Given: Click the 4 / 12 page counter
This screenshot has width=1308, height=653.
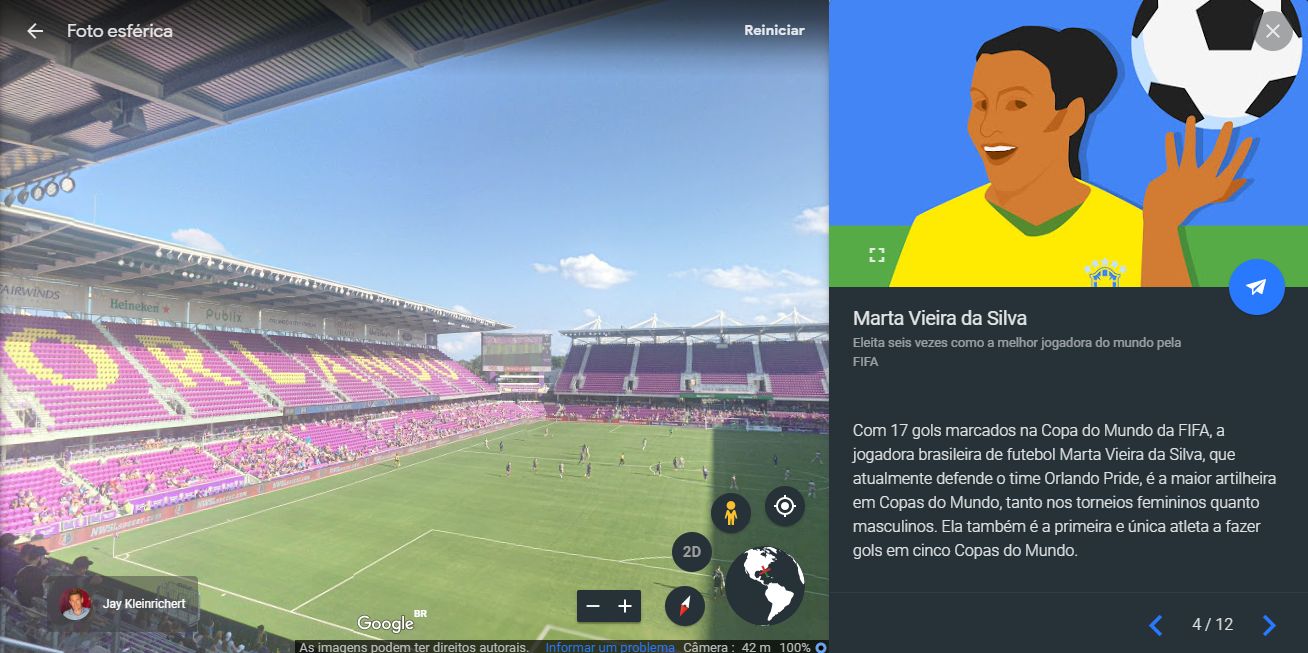Looking at the screenshot, I should 1212,625.
